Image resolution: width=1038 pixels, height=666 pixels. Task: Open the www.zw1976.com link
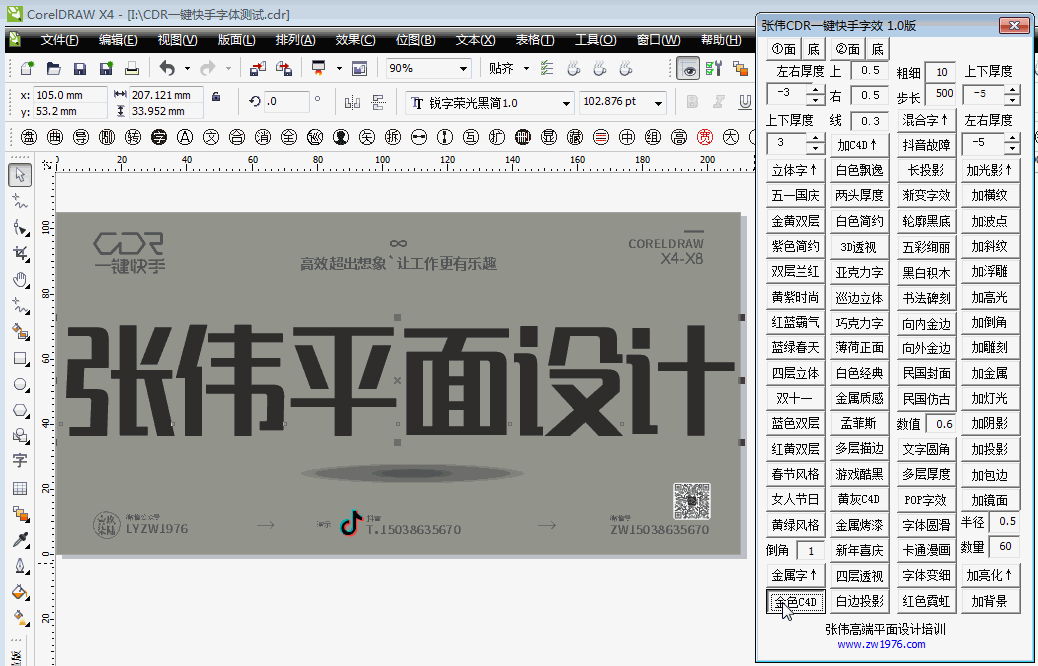(881, 644)
